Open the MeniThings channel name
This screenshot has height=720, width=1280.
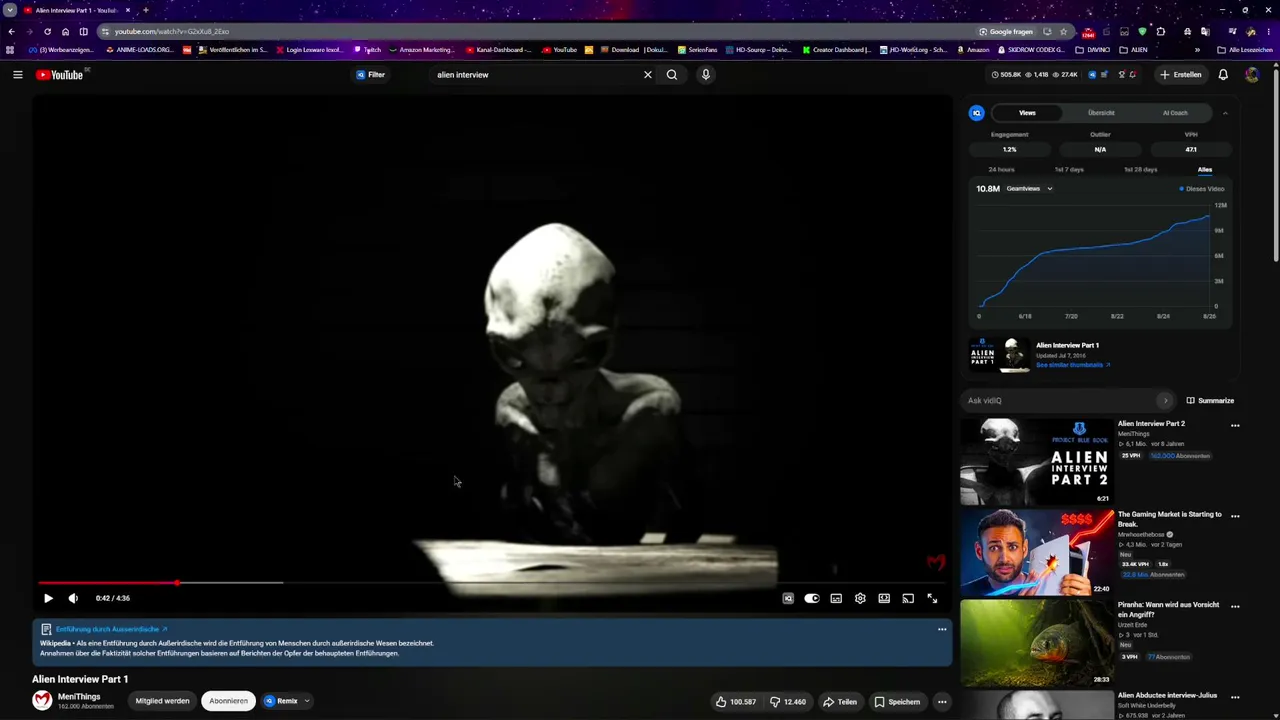(x=79, y=696)
